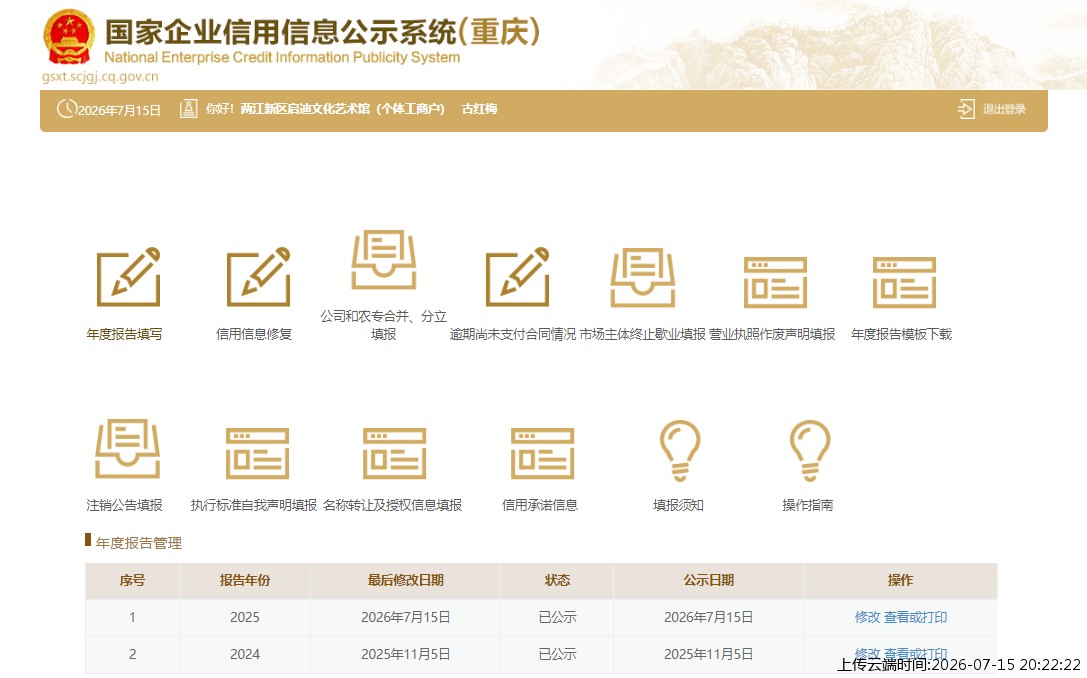
Task: Click 修改 link for 2025 report
Action: click(x=867, y=617)
